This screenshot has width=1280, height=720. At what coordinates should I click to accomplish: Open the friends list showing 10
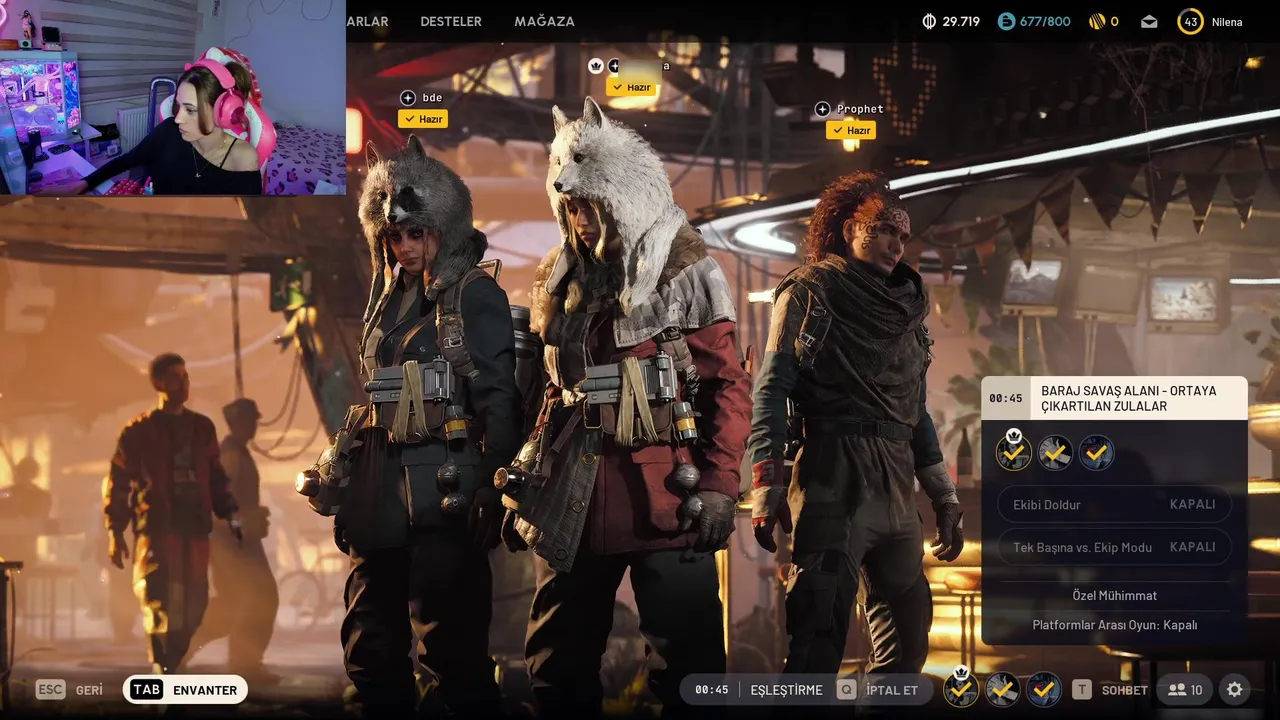tap(1185, 690)
